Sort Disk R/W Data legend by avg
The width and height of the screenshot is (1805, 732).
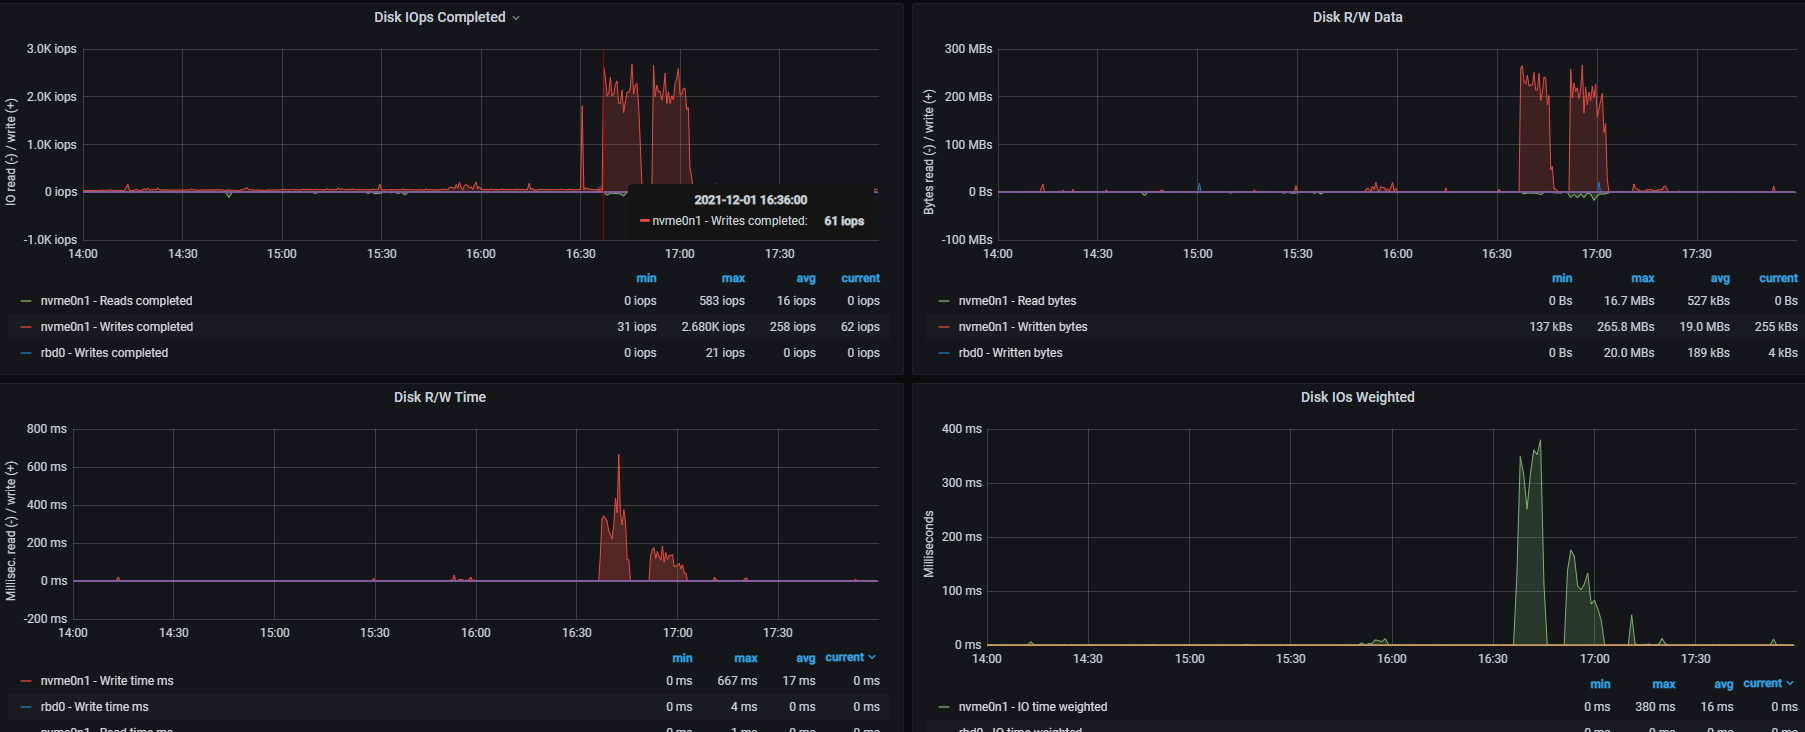[x=1719, y=278]
